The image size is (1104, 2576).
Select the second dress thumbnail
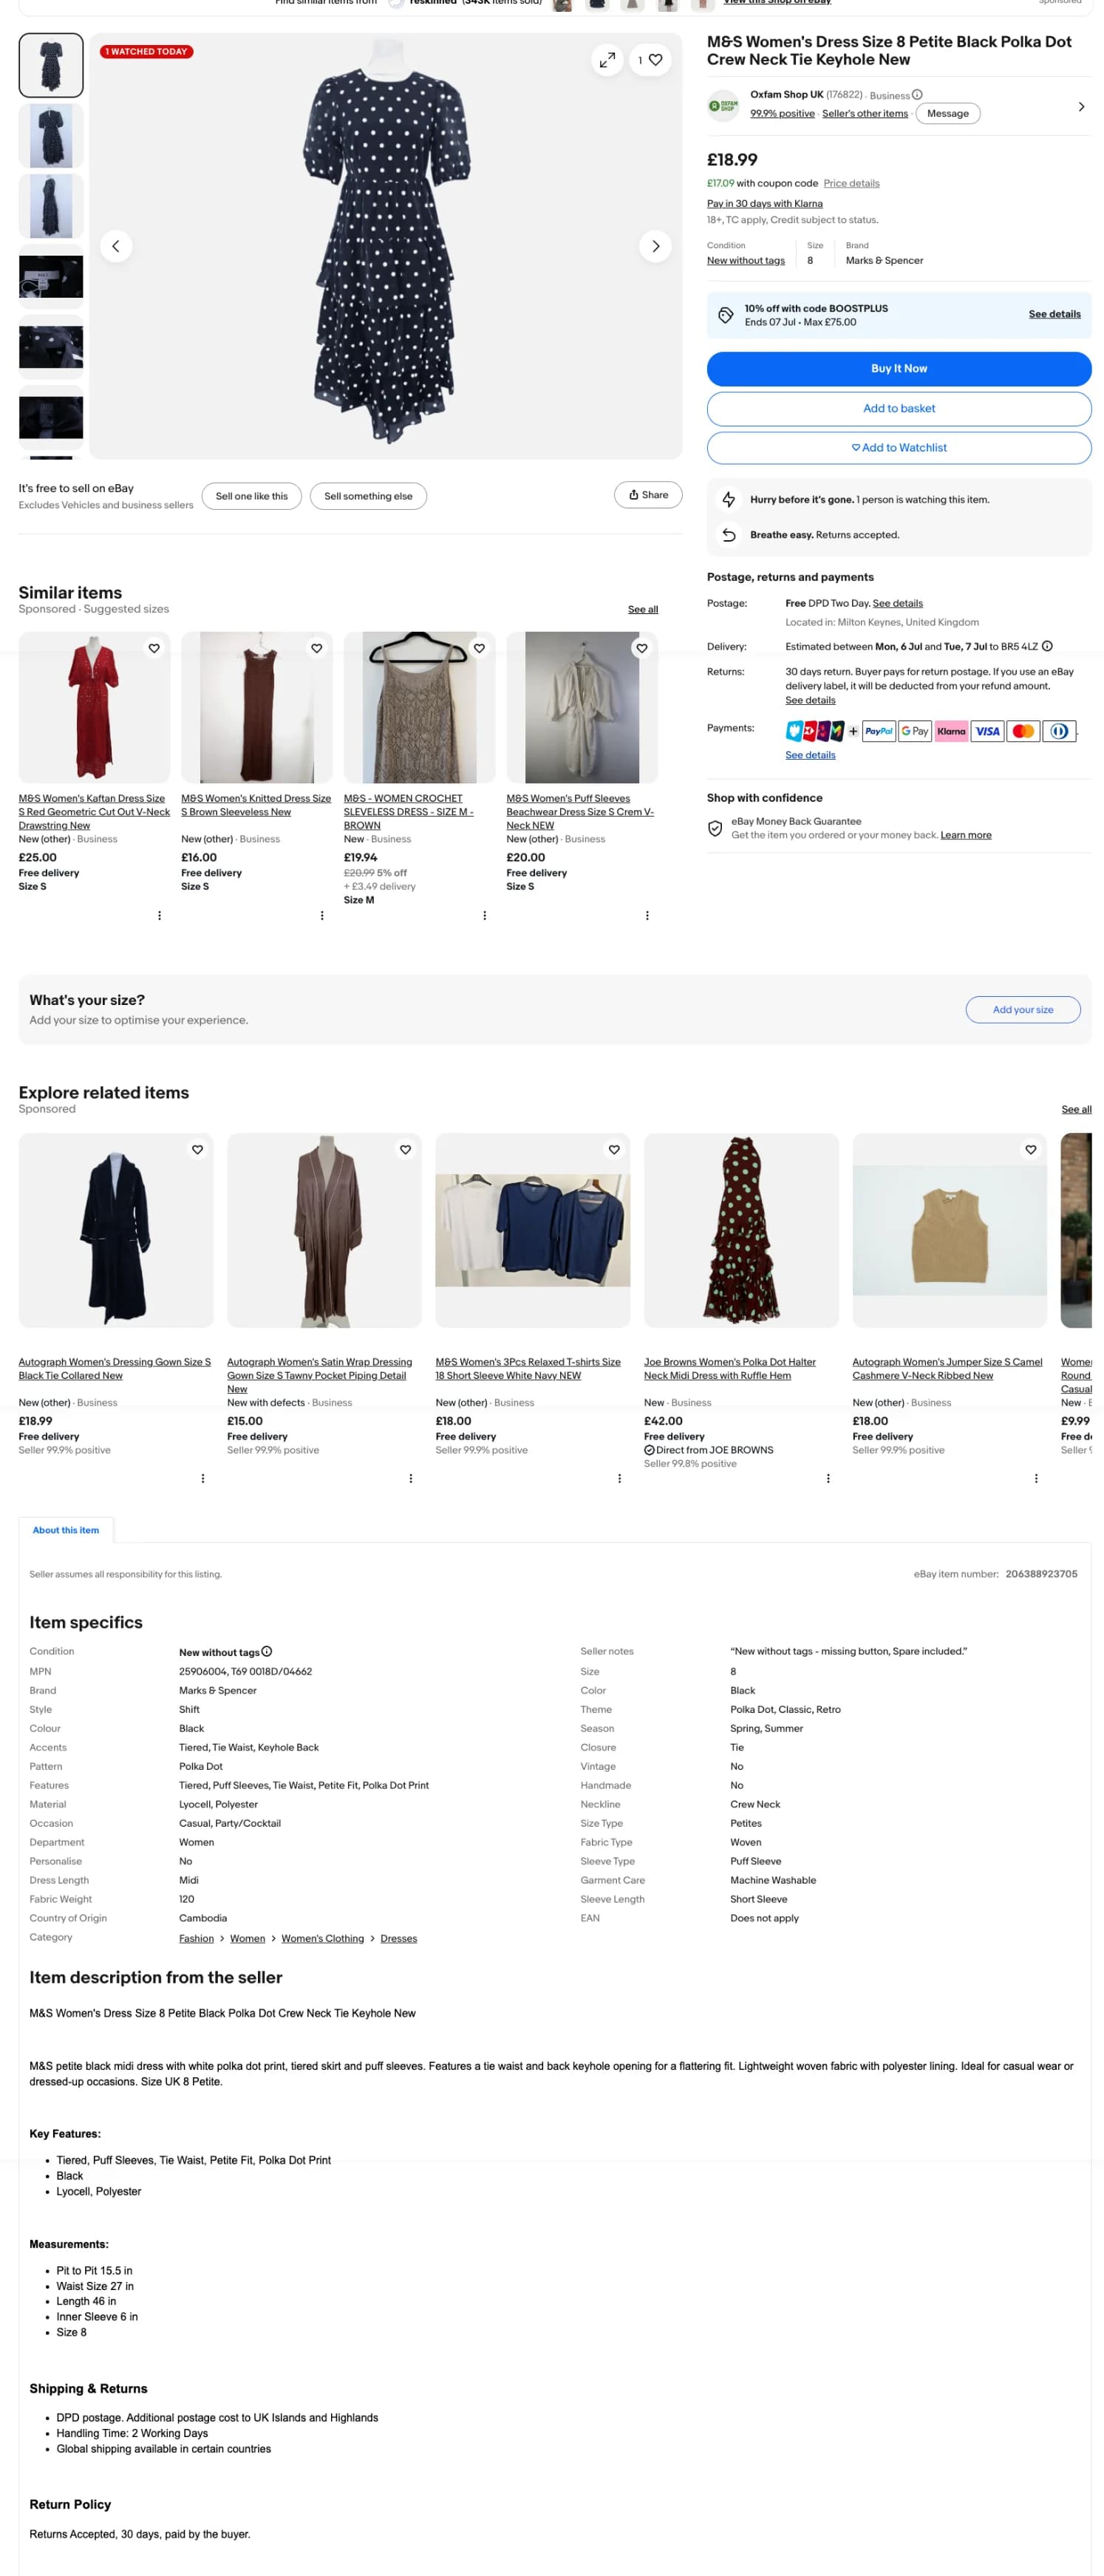[51, 136]
